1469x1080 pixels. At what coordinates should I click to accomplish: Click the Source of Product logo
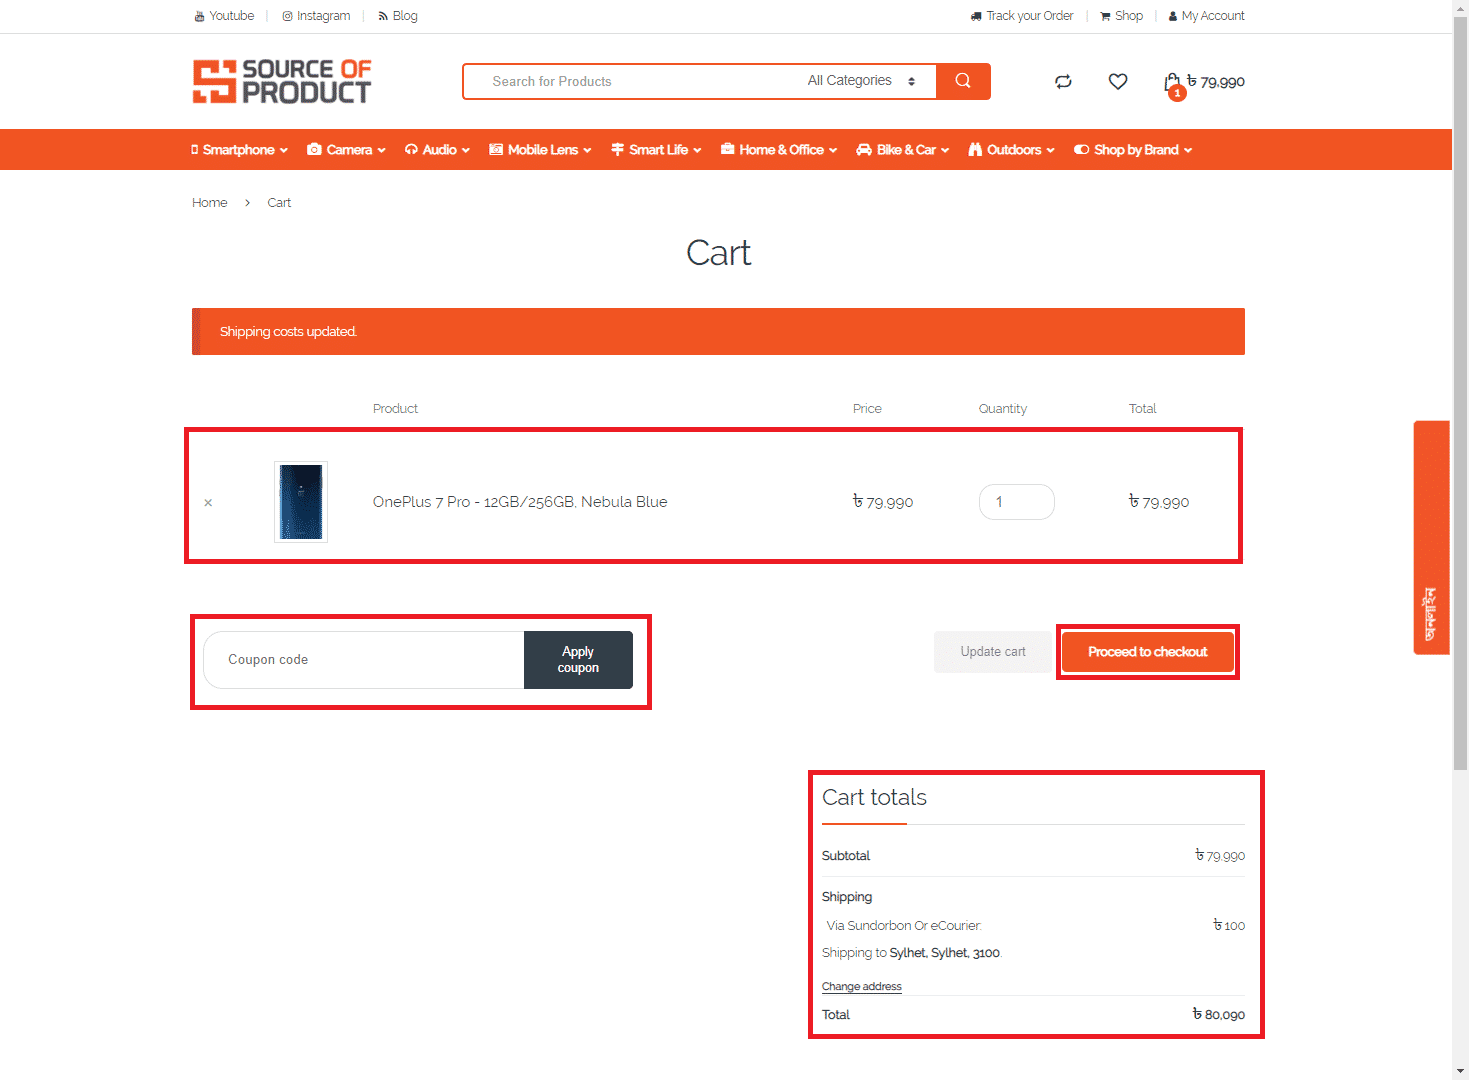[281, 81]
